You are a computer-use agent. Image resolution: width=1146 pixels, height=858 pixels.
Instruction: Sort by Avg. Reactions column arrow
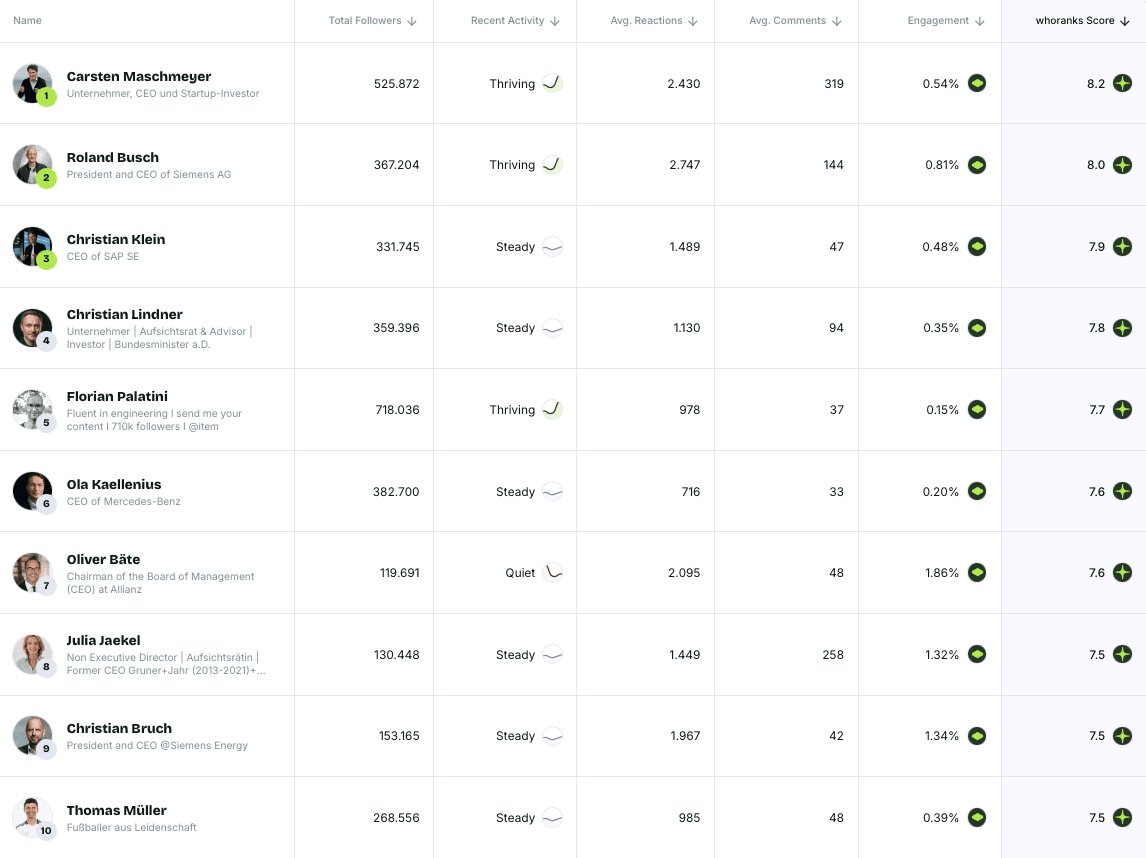(693, 21)
